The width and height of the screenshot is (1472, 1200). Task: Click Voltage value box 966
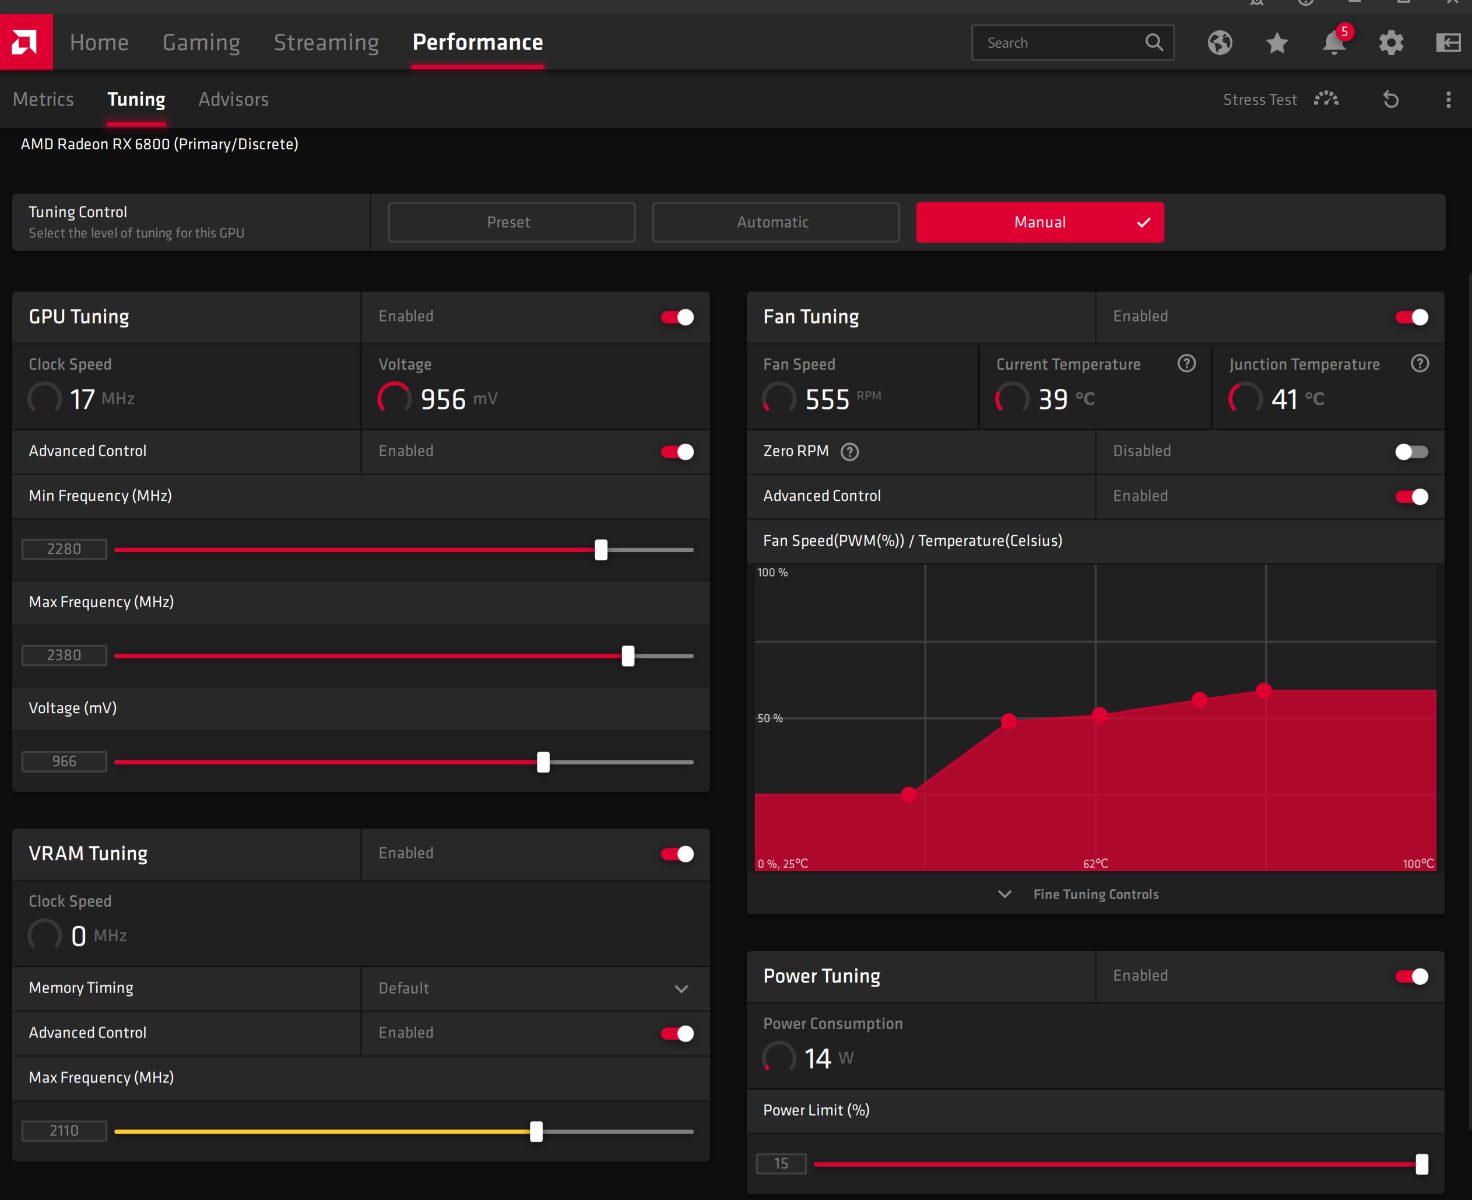(x=64, y=761)
